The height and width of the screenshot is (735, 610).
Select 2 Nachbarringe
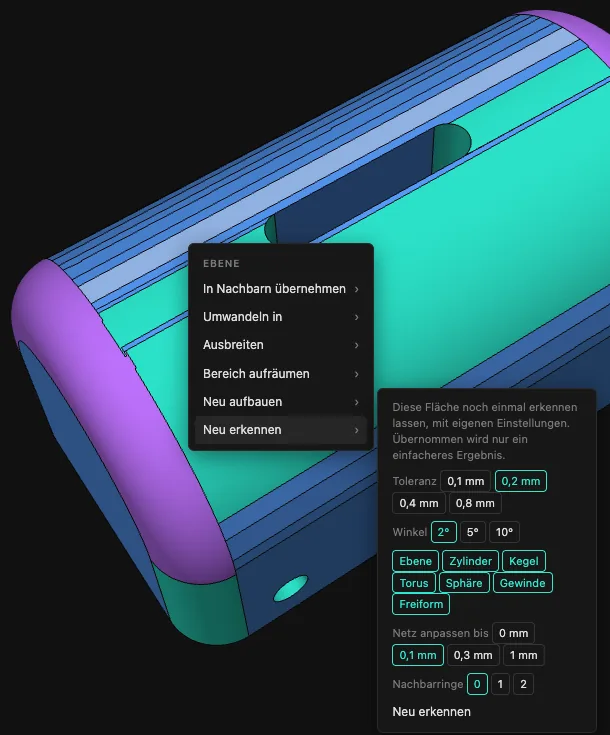pos(523,684)
